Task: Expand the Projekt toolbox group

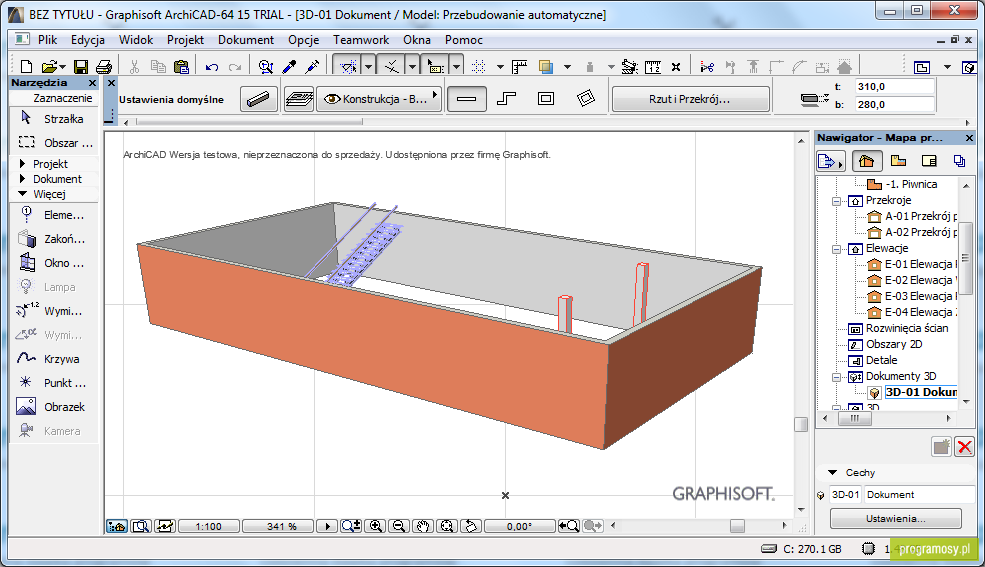Action: [x=23, y=163]
